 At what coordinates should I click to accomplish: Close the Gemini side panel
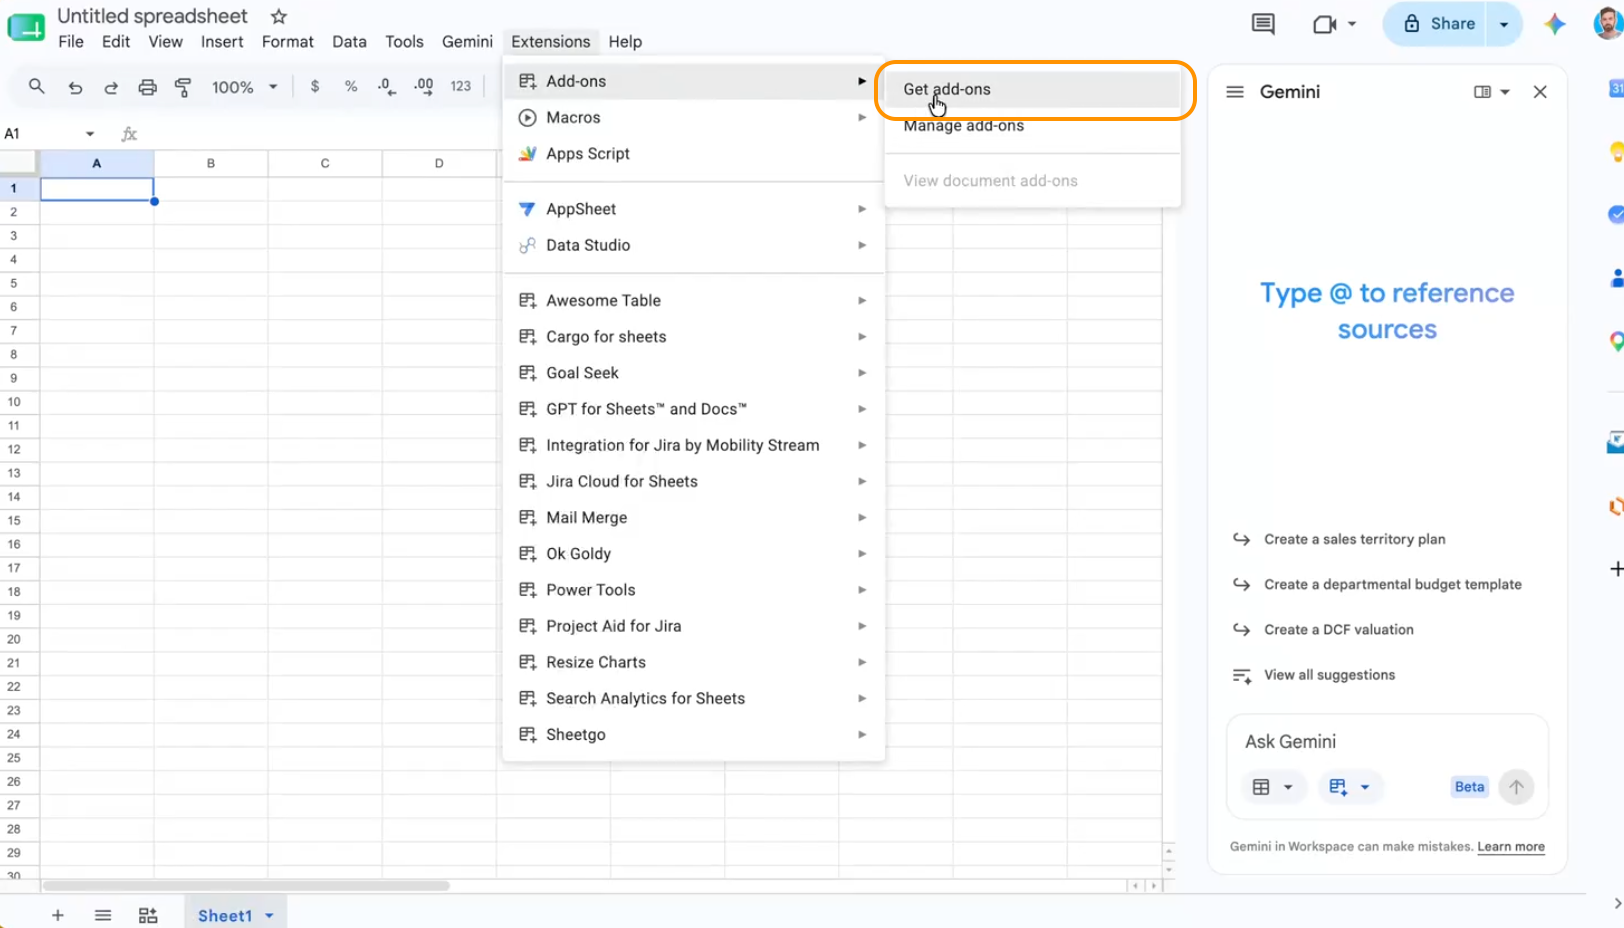1540,92
